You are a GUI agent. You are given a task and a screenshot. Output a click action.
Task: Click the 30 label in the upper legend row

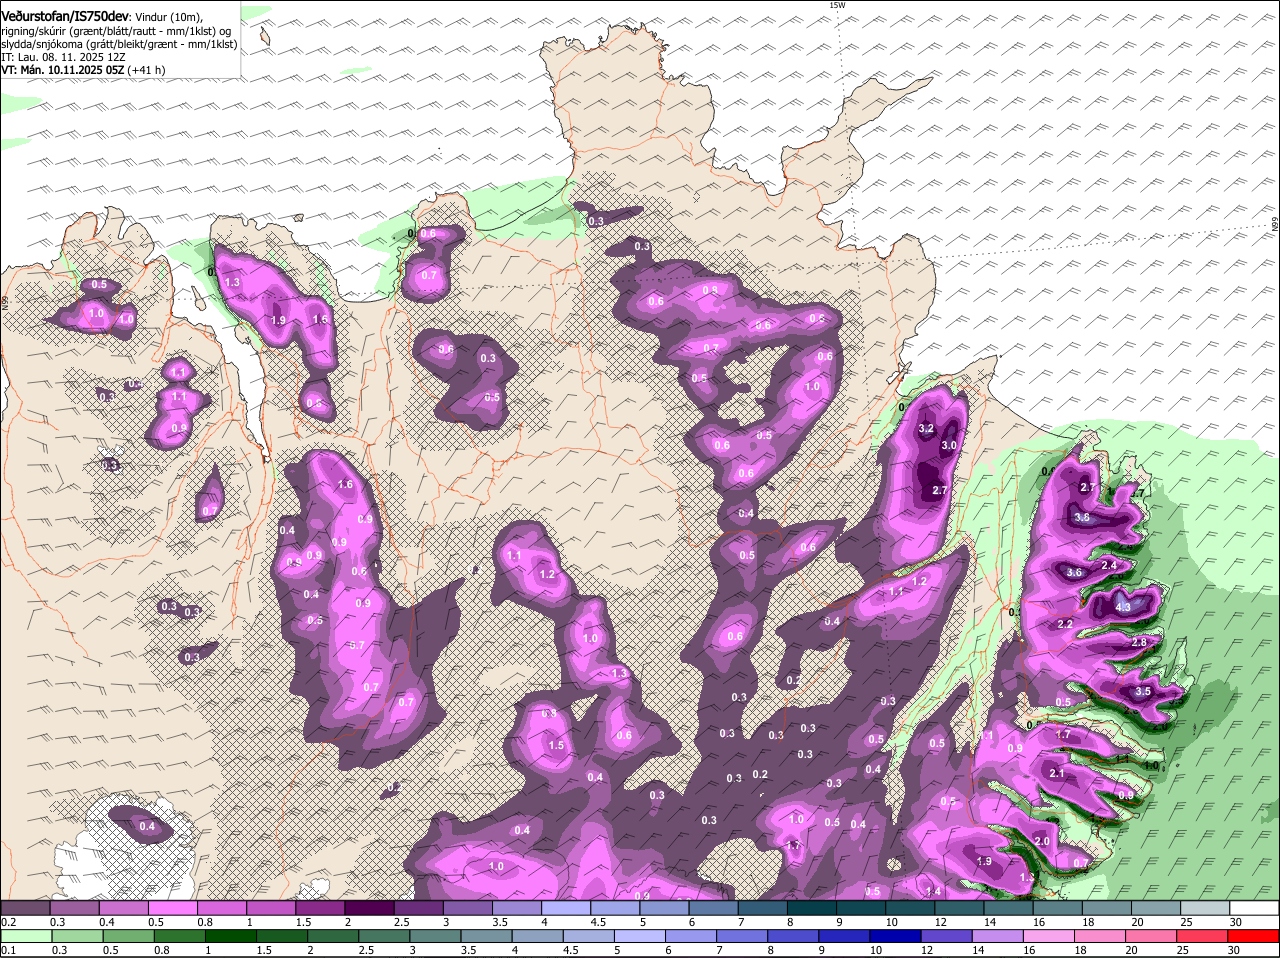[1236, 922]
